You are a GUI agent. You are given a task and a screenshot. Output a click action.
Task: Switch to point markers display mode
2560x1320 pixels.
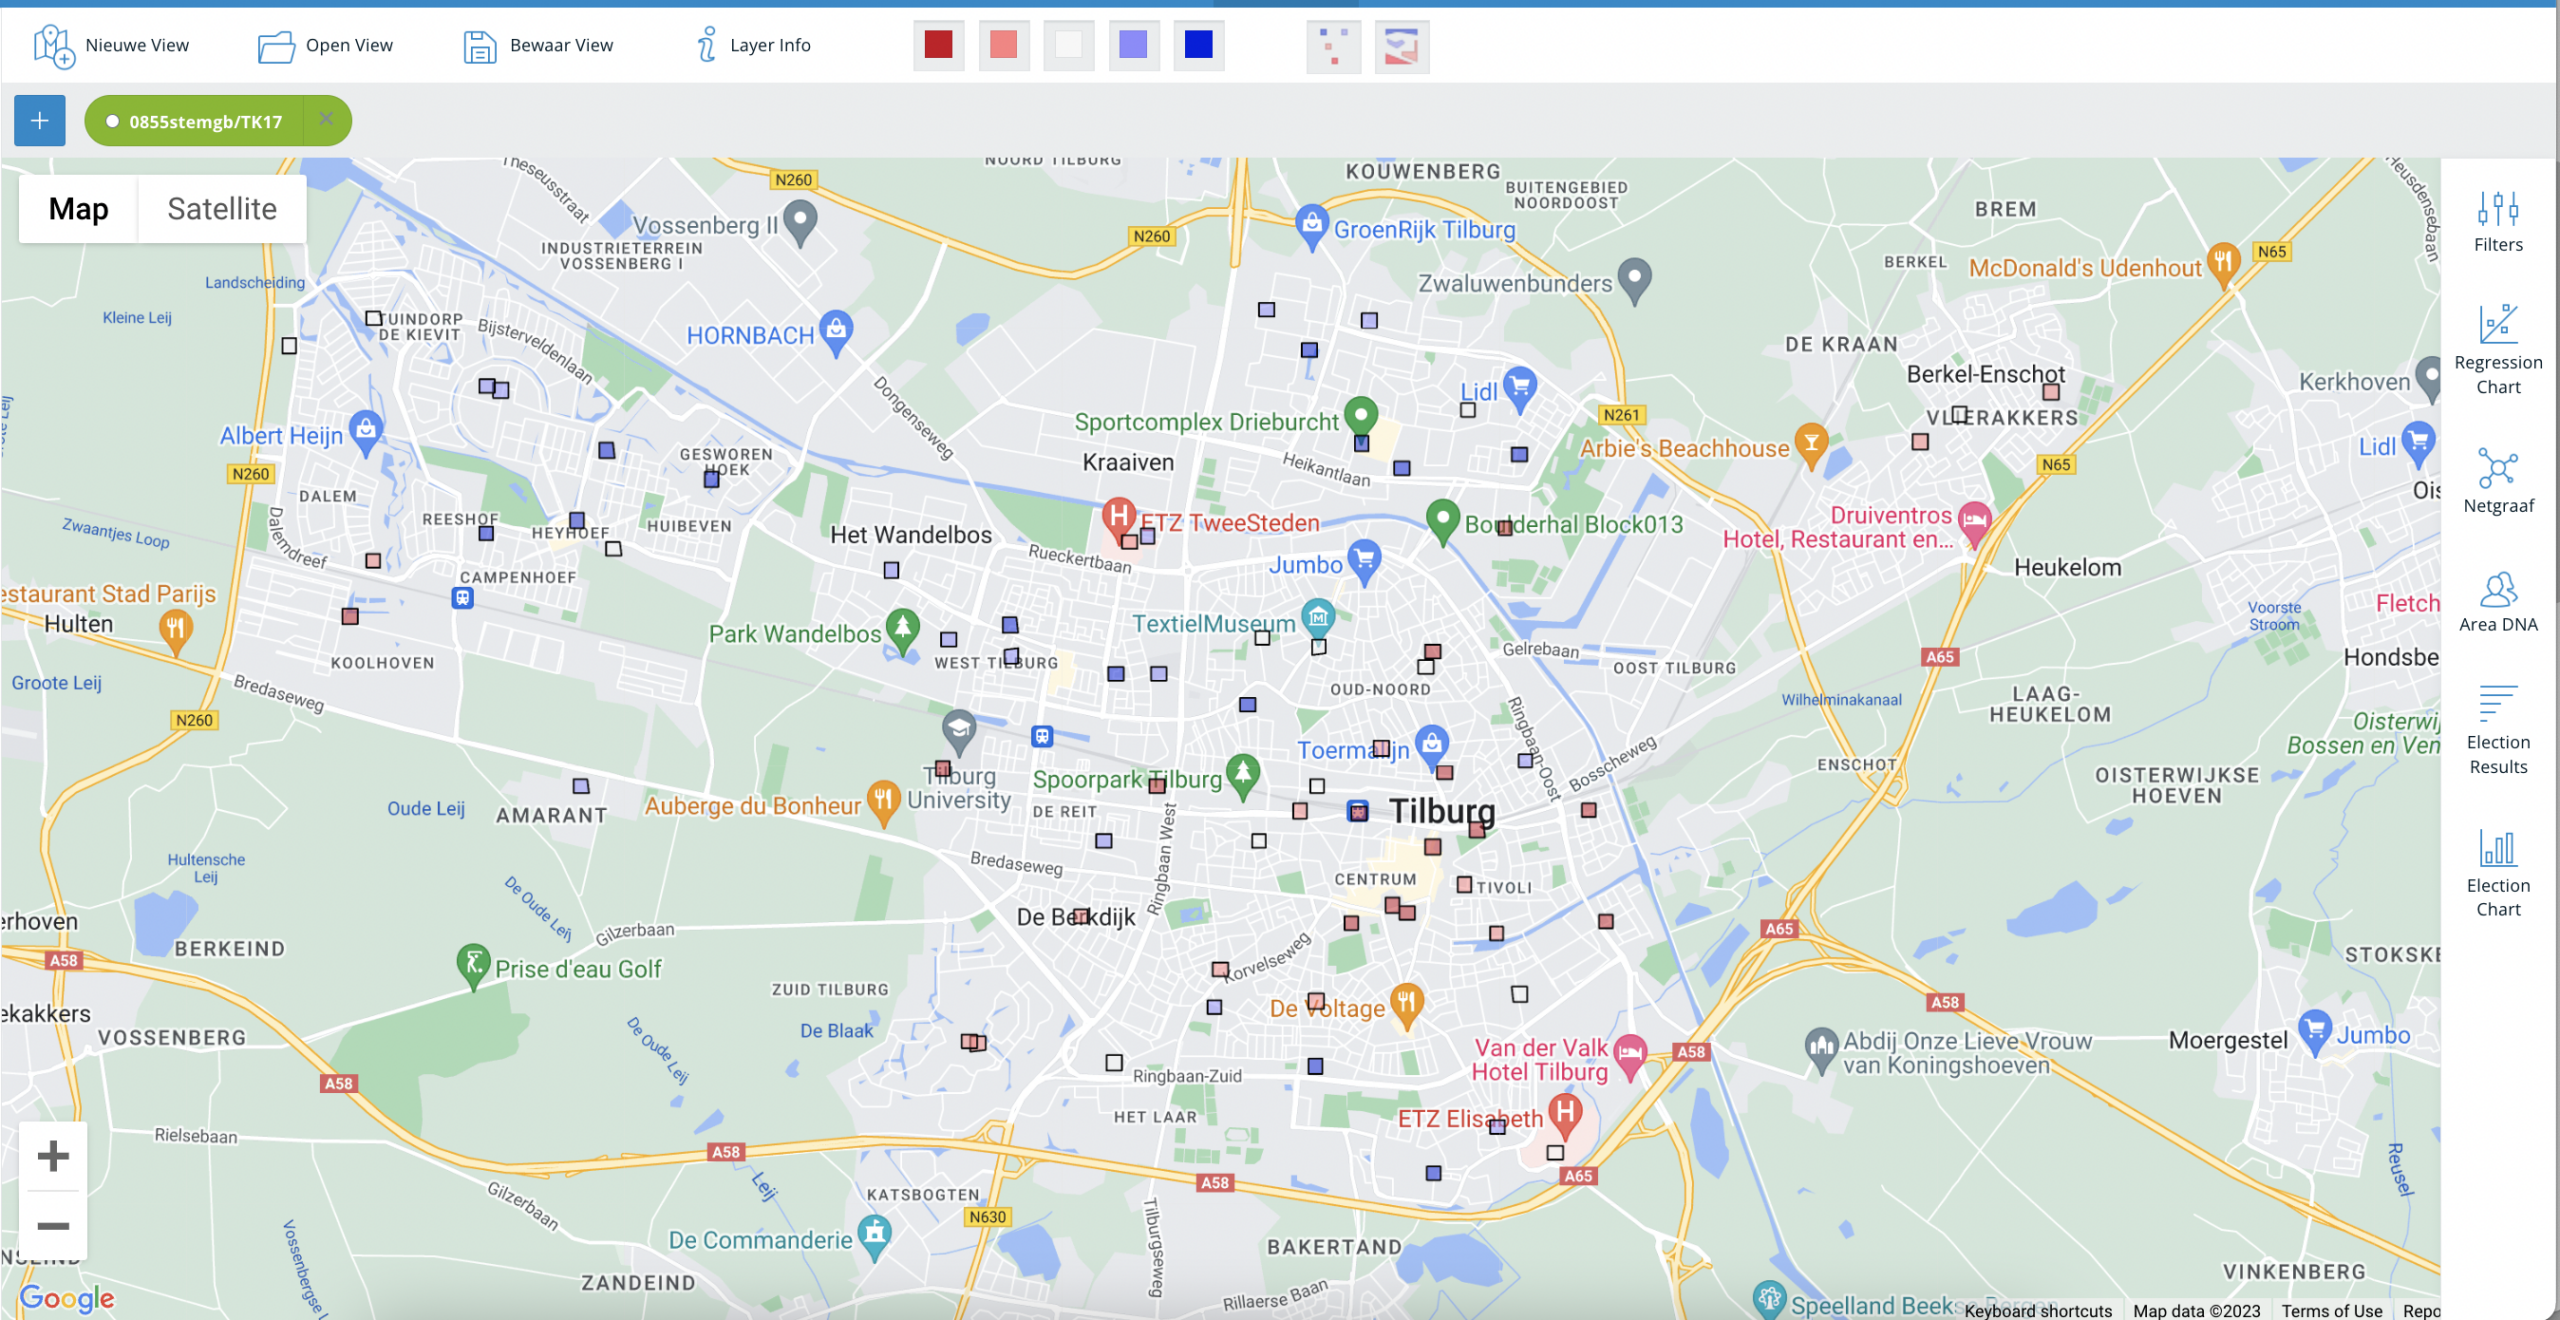tap(1333, 46)
